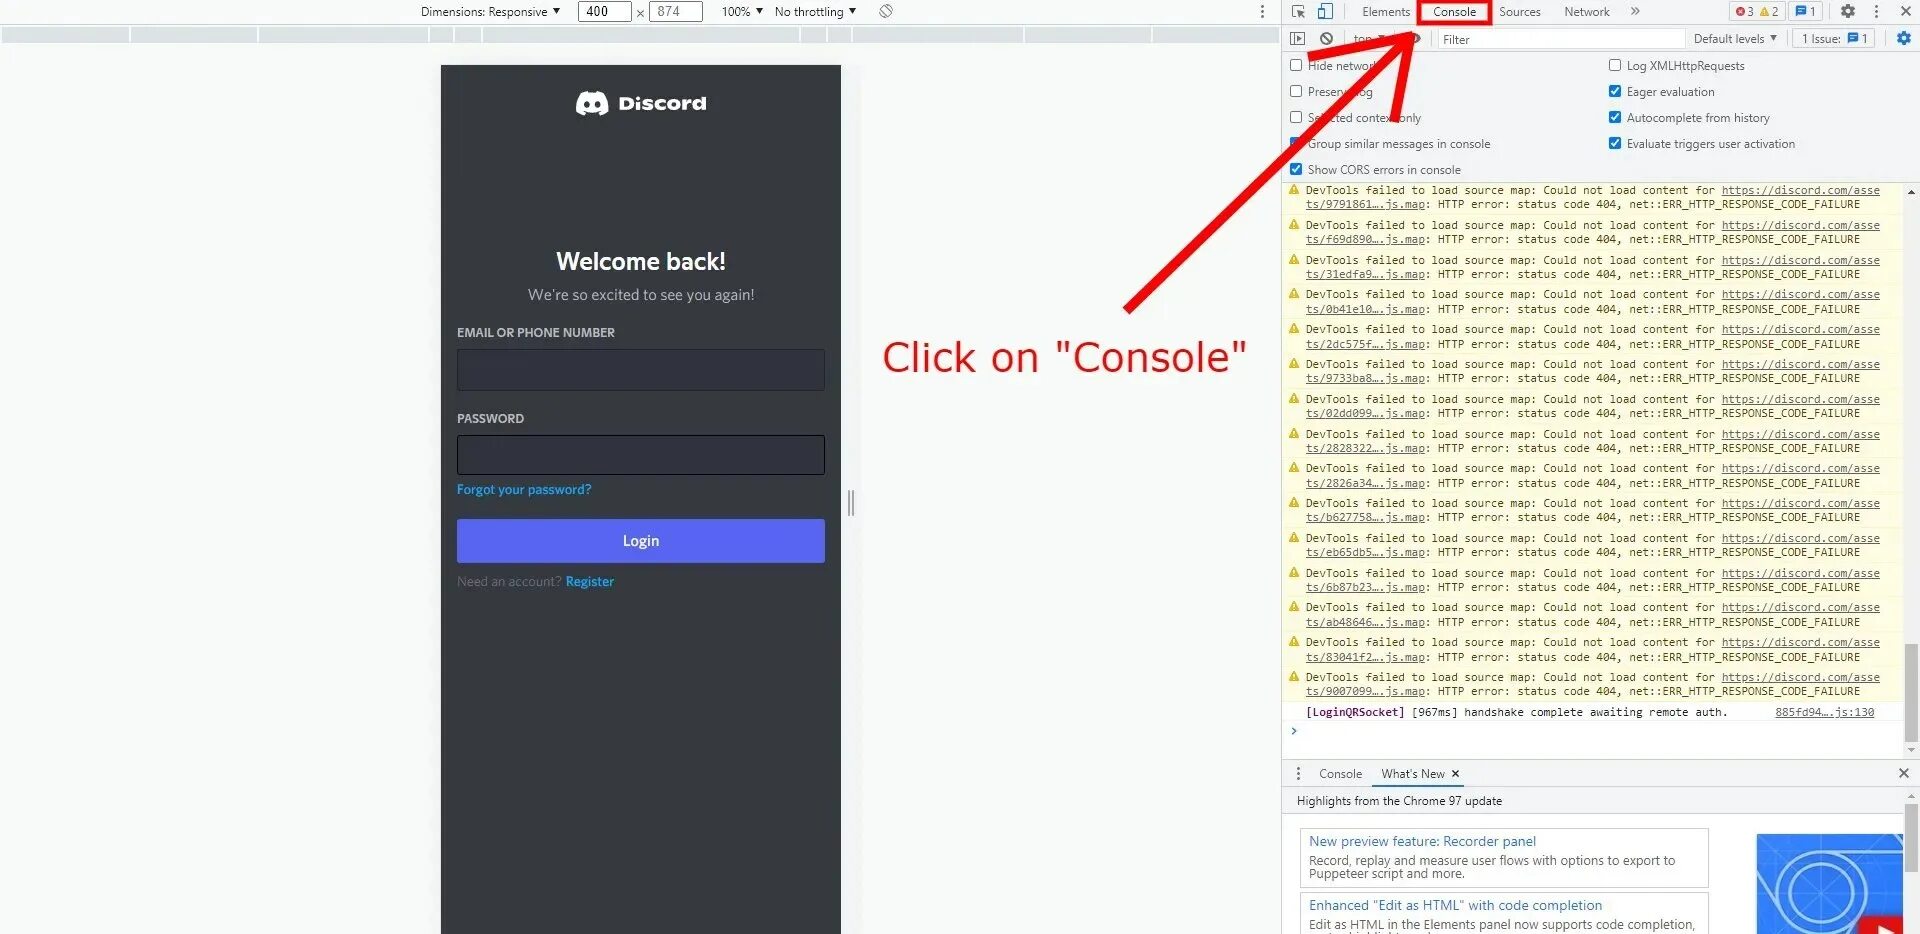This screenshot has width=1920, height=934.
Task: Close the DevTools panel
Action: 1905,12
